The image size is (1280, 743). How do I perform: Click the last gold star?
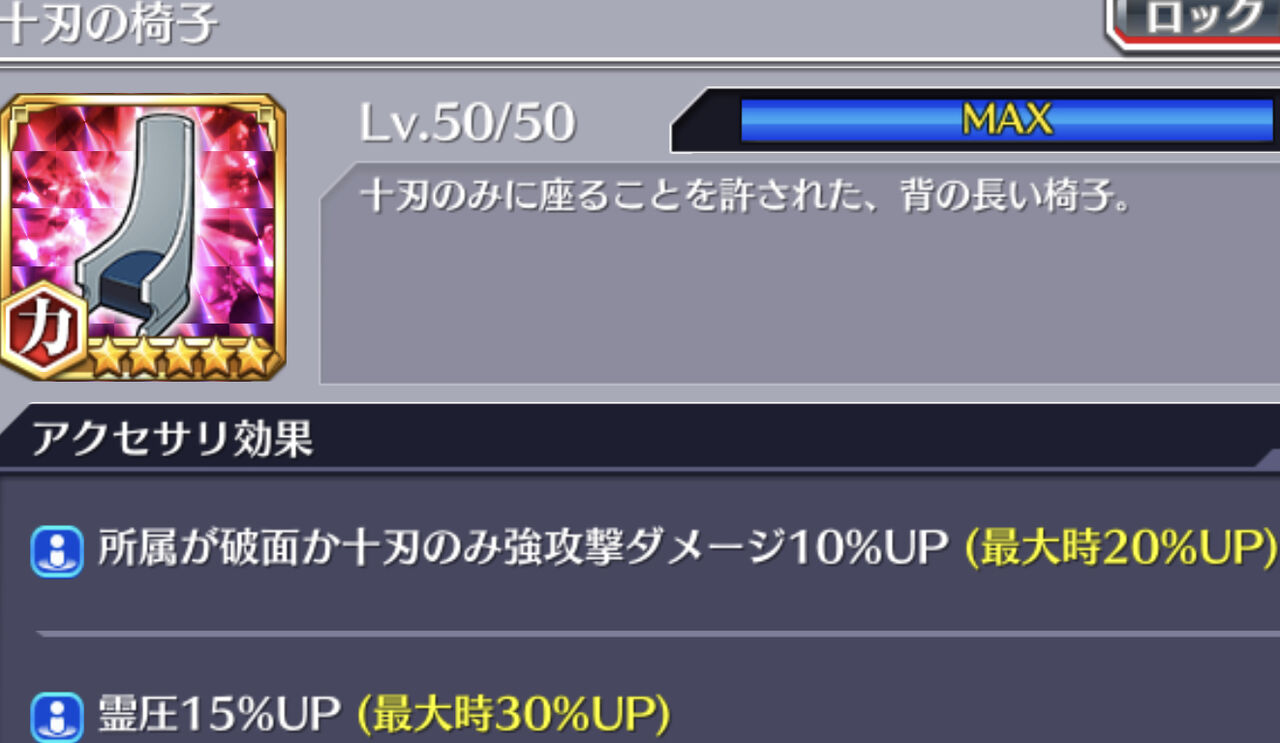(255, 358)
